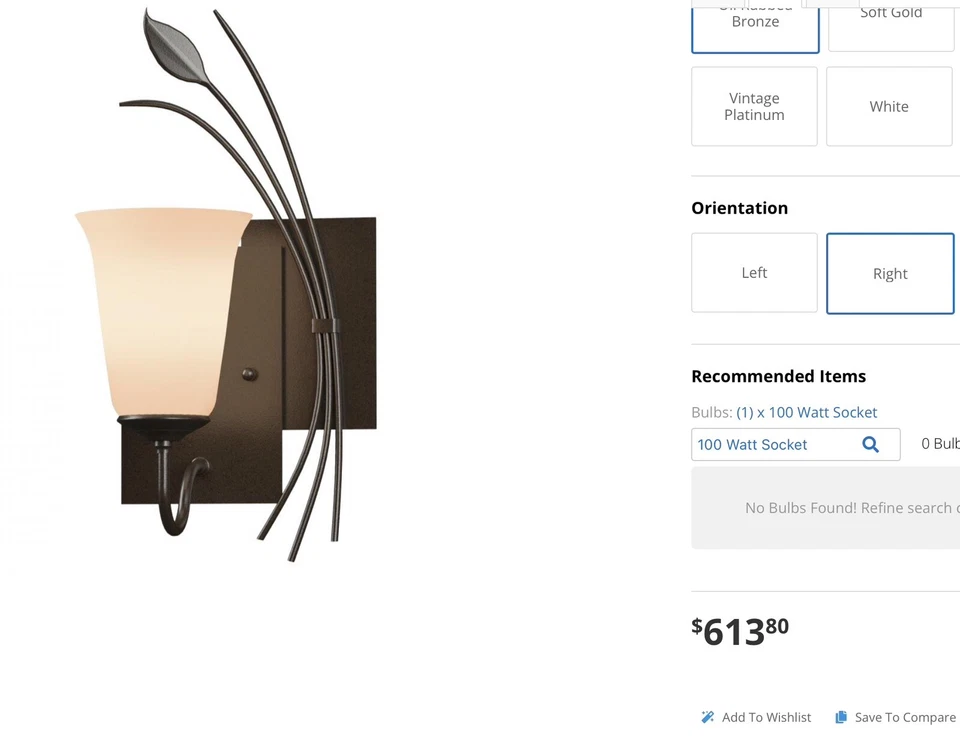Open the (1) x 100 Watt Socket link
960x742 pixels.
pyautogui.click(x=806, y=412)
